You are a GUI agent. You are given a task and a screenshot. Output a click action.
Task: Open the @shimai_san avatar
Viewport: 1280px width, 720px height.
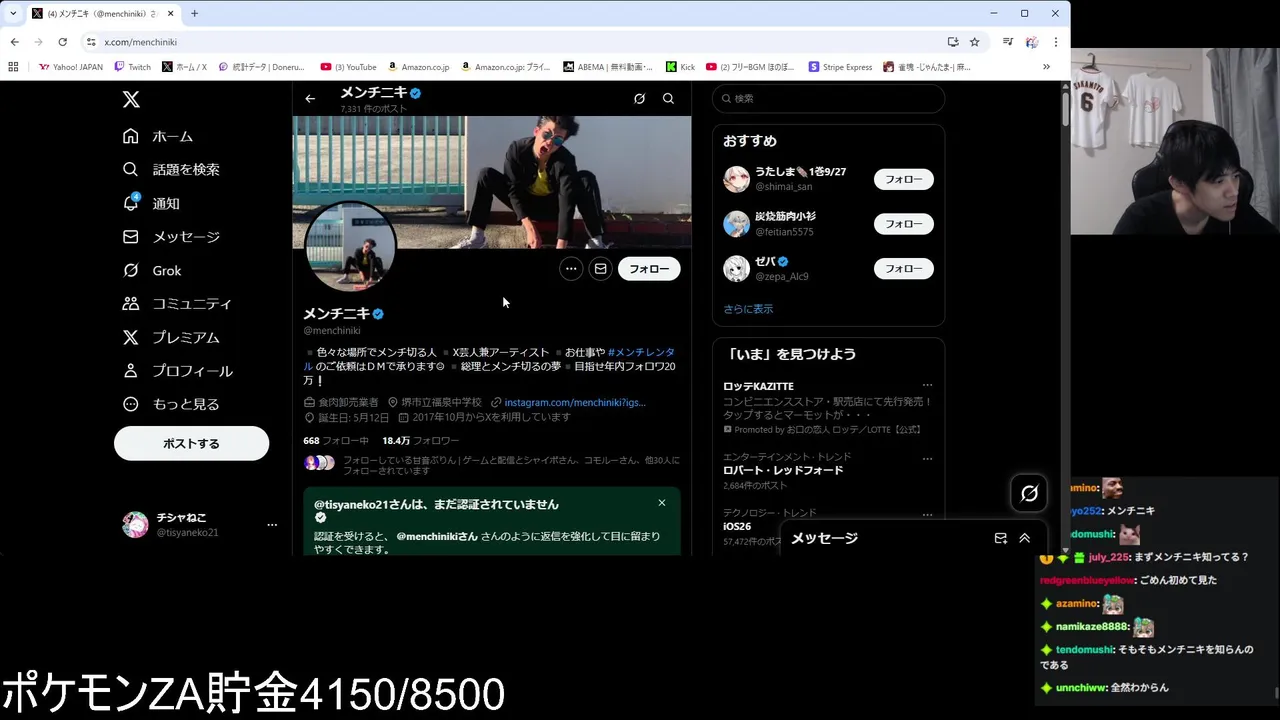coord(737,179)
